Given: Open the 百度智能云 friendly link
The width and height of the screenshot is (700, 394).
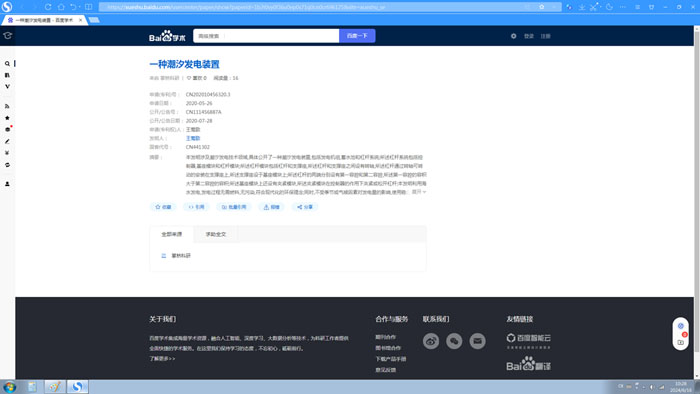Looking at the screenshot, I should [529, 341].
